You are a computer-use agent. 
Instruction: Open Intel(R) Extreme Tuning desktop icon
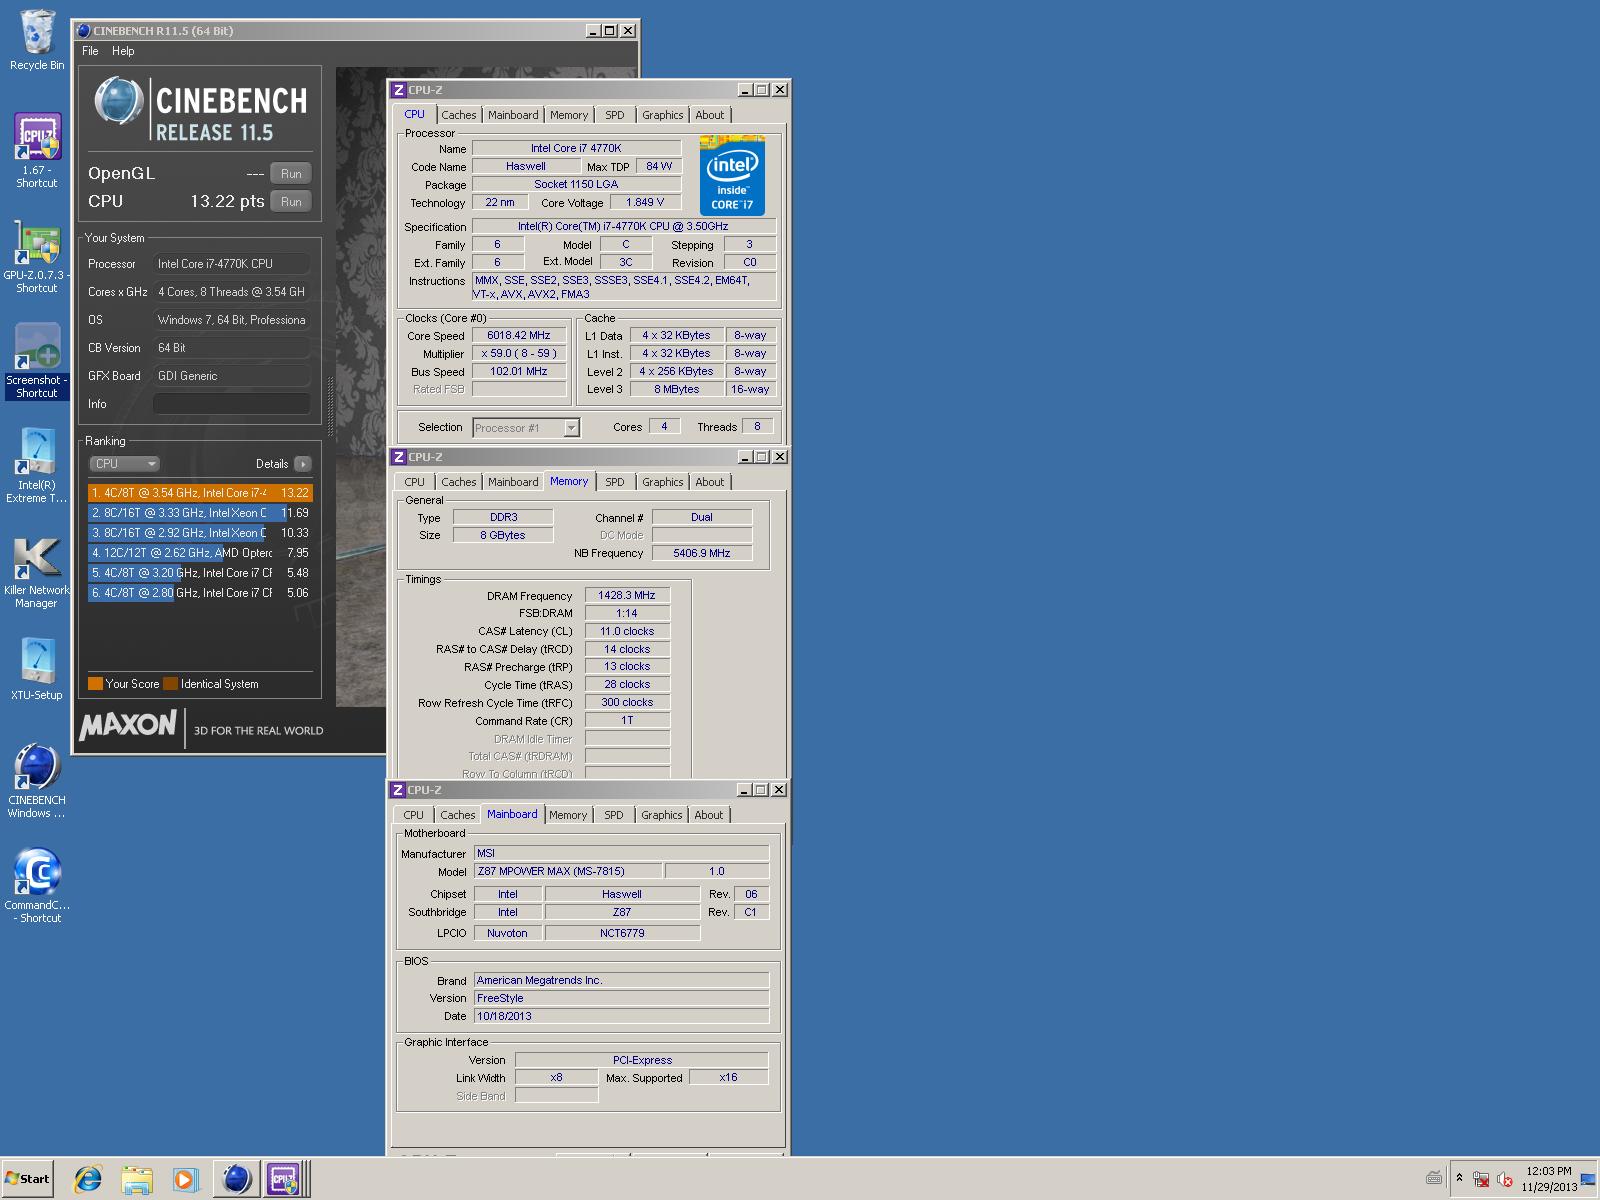(37, 466)
